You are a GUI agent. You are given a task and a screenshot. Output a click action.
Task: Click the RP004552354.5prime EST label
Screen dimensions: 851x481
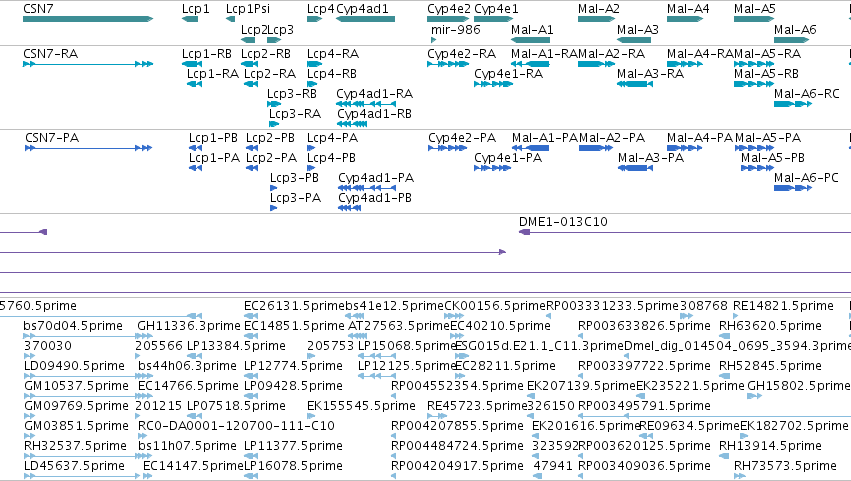pyautogui.click(x=458, y=387)
